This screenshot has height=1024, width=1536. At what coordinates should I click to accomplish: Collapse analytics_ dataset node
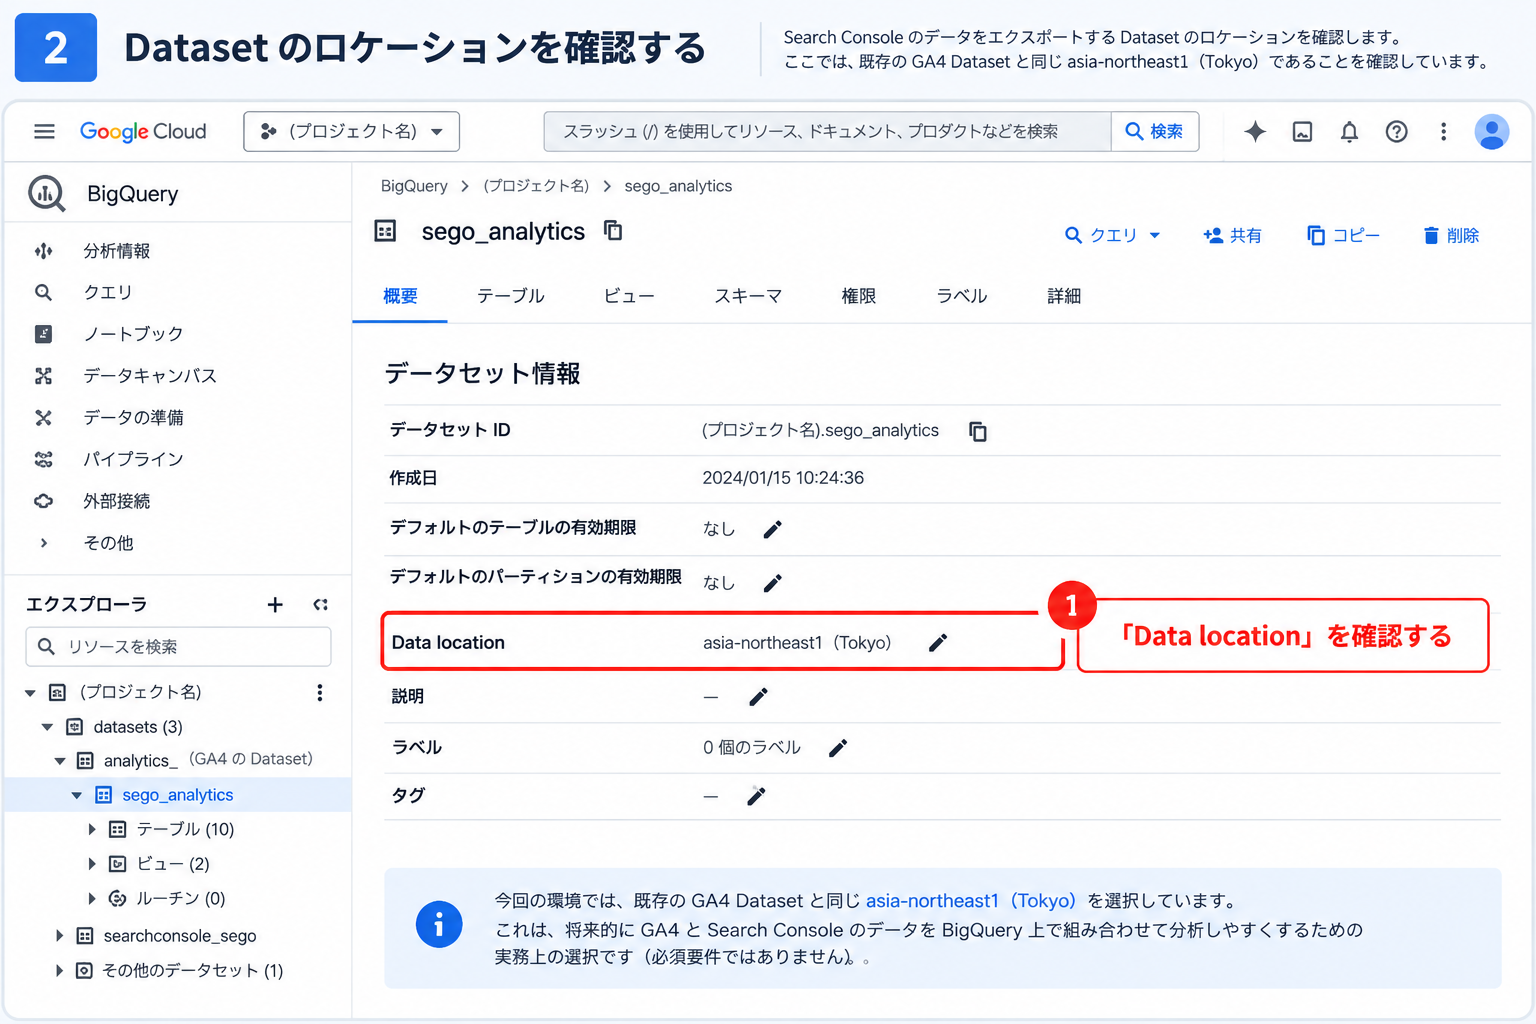point(60,761)
